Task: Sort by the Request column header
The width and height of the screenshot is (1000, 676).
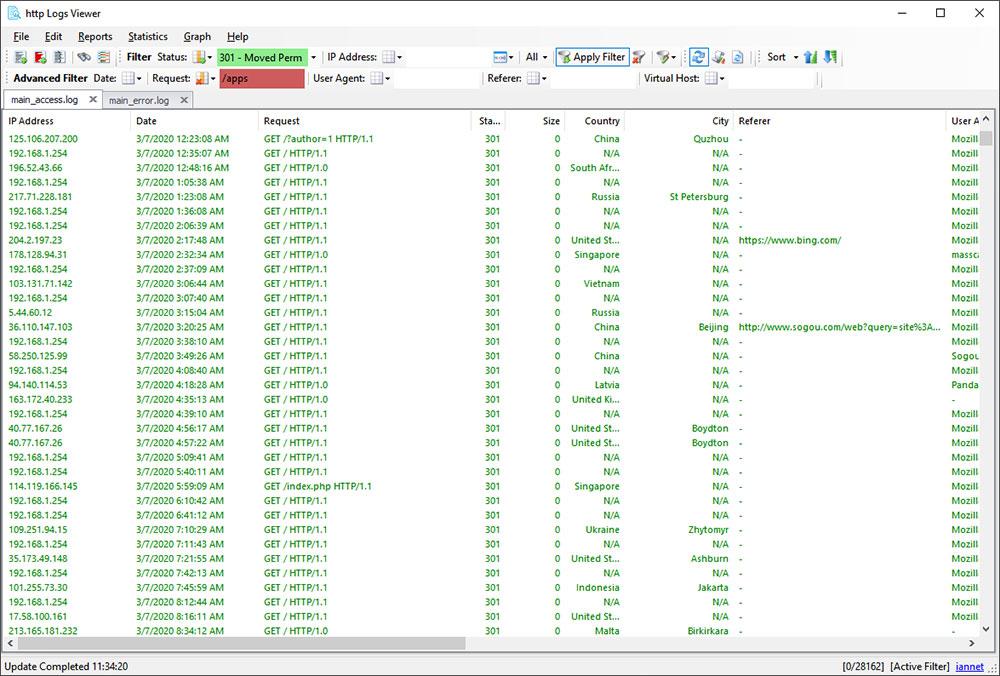Action: click(x=366, y=121)
